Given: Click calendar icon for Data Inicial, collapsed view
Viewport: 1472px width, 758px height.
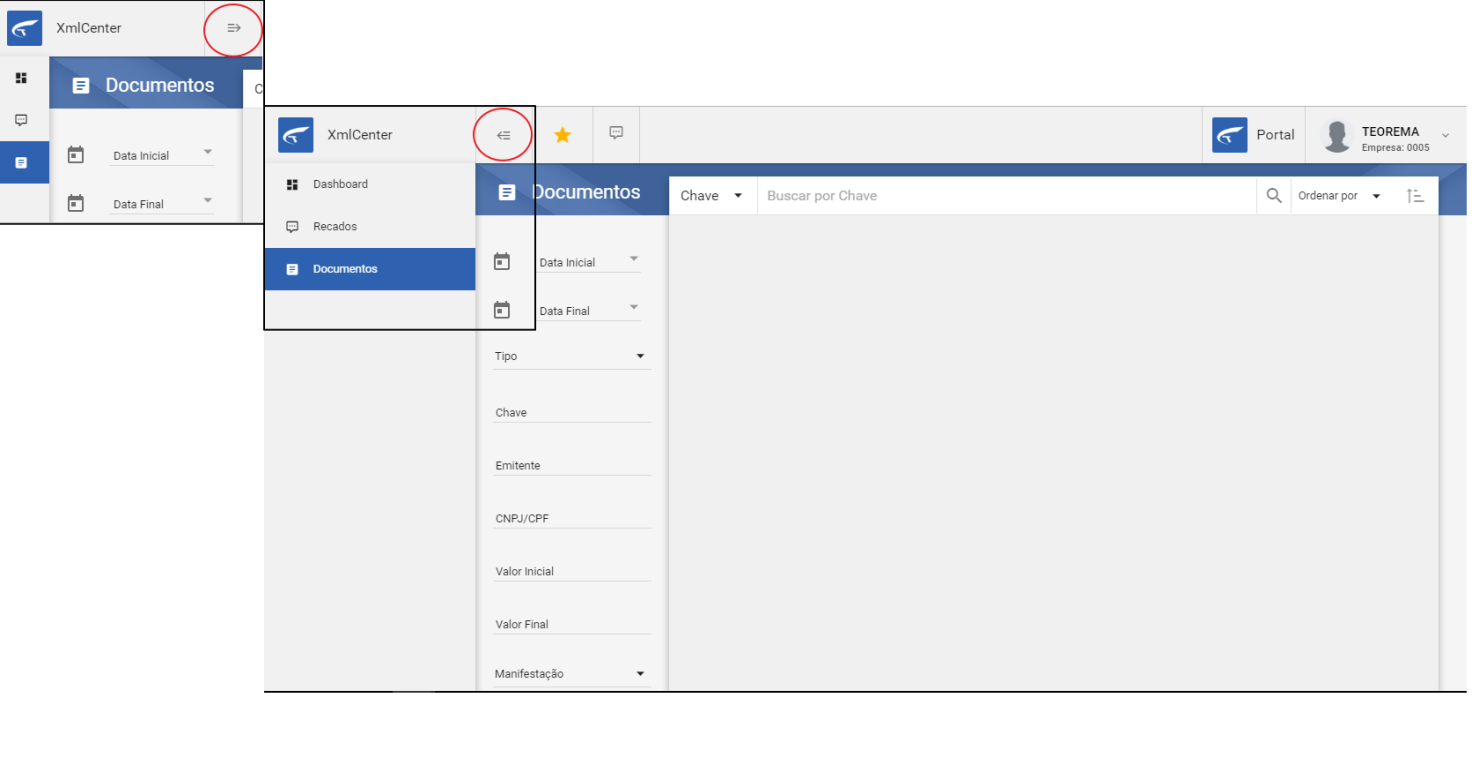Looking at the screenshot, I should pos(75,155).
